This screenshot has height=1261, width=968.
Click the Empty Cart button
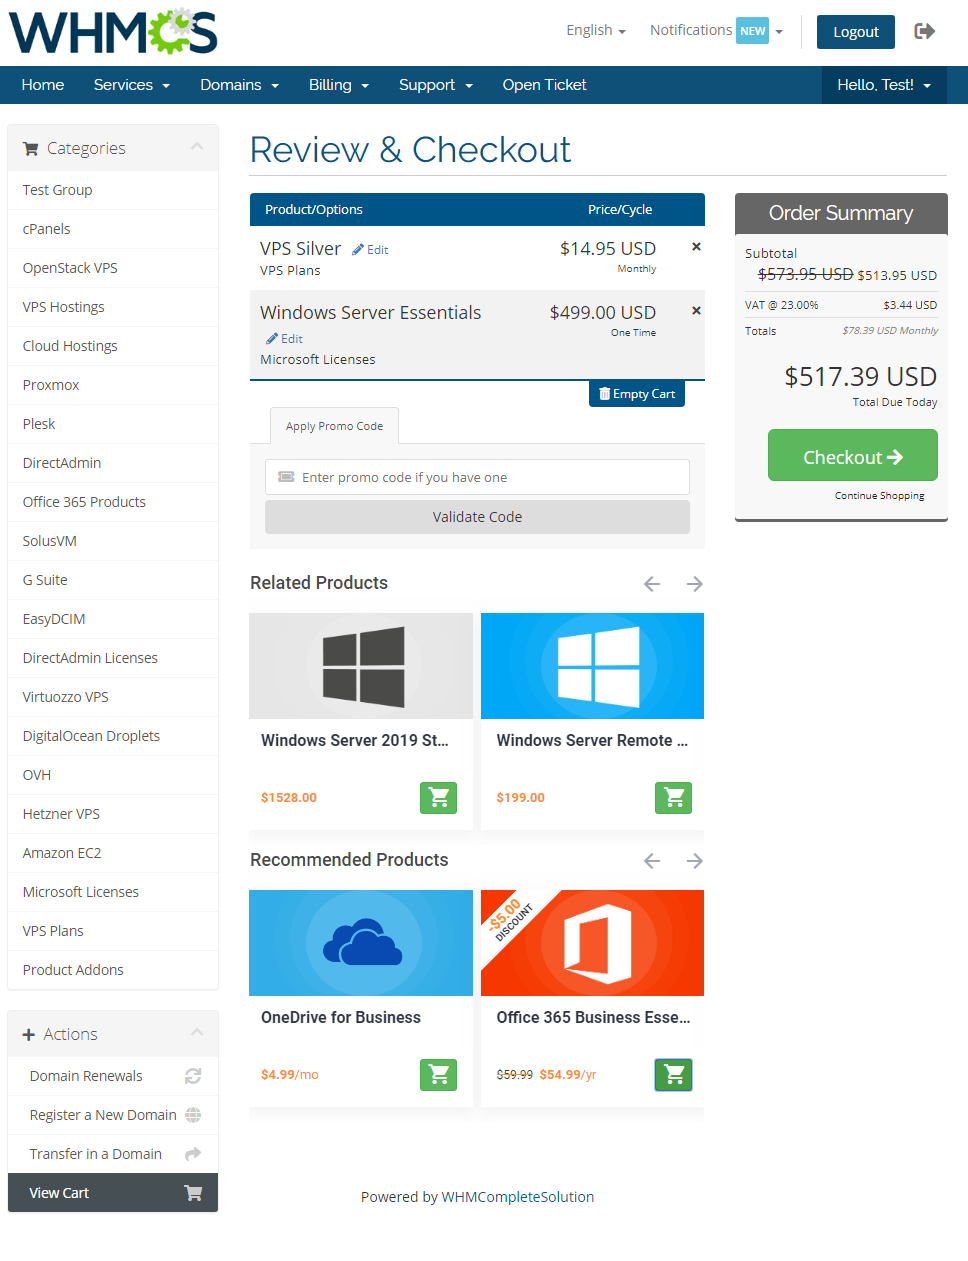coord(637,394)
